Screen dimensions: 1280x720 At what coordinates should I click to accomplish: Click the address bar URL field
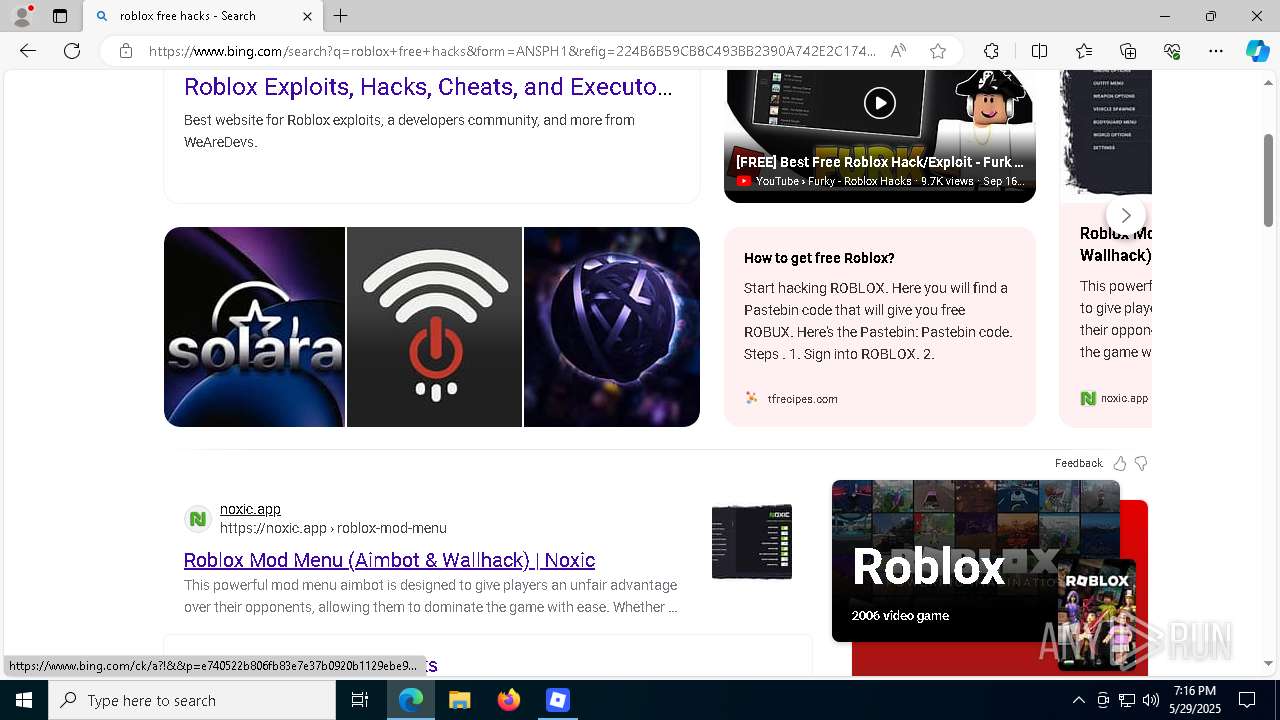point(512,51)
